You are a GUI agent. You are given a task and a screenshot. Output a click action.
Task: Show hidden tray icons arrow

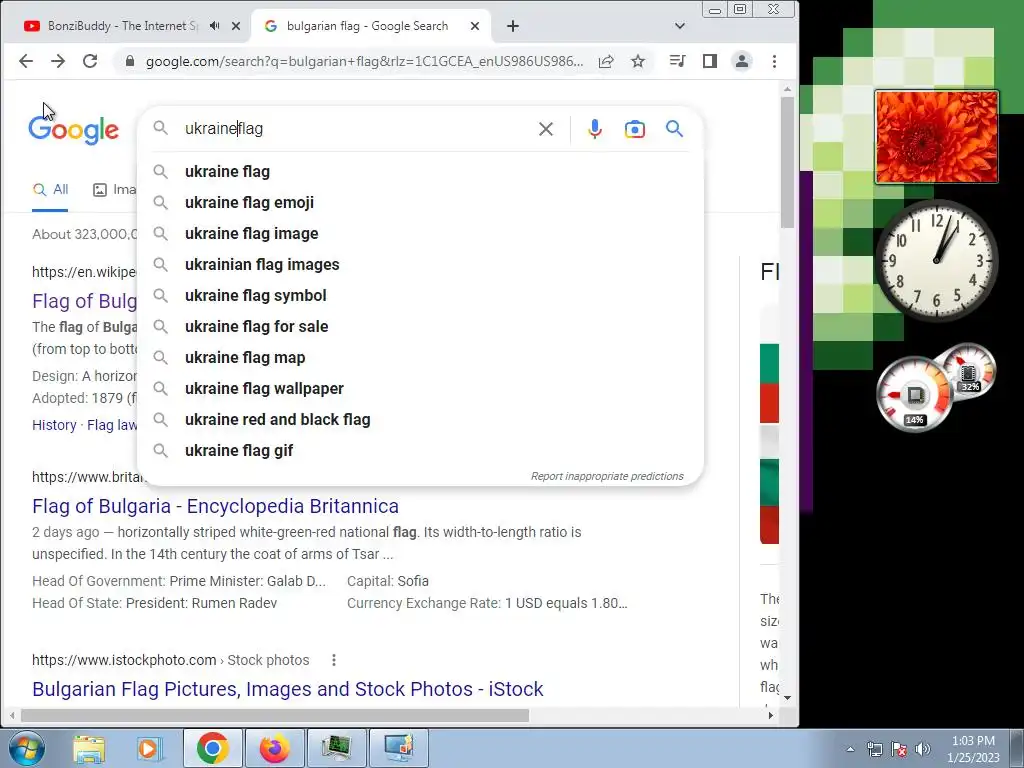coord(850,749)
